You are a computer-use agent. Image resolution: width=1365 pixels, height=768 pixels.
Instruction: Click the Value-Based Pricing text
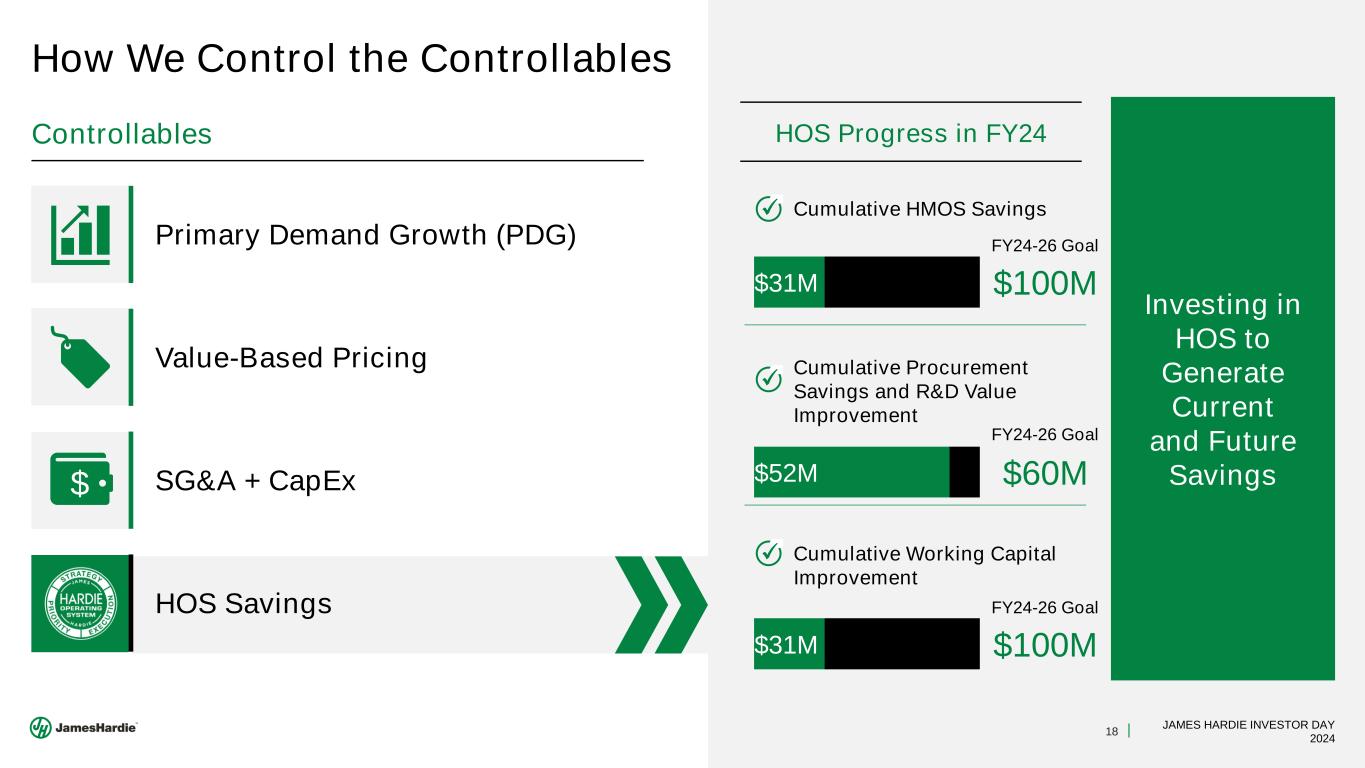pyautogui.click(x=291, y=358)
